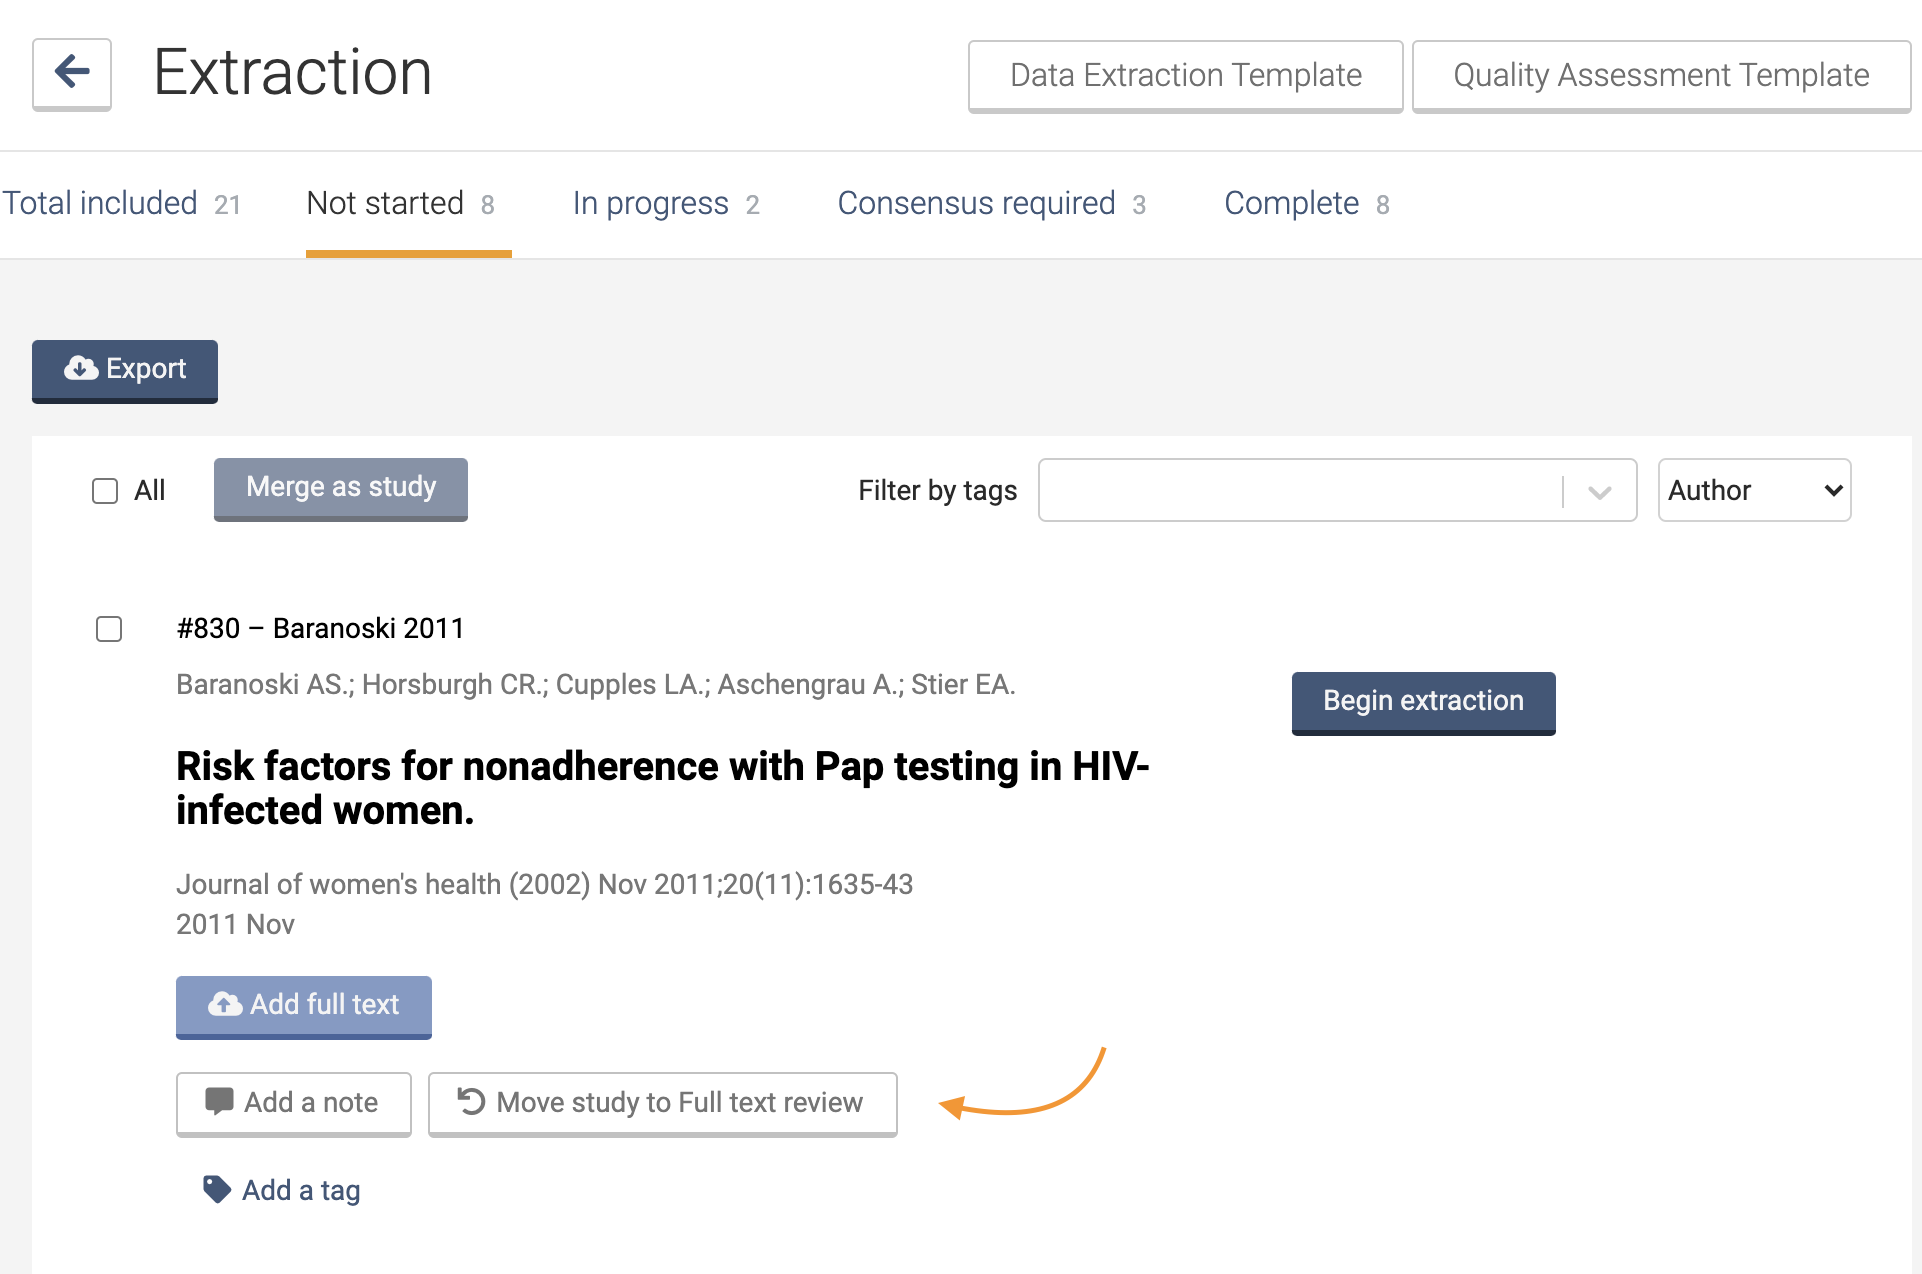1922x1274 pixels.
Task: Click the Add a tag link
Action: pyautogui.click(x=301, y=1190)
